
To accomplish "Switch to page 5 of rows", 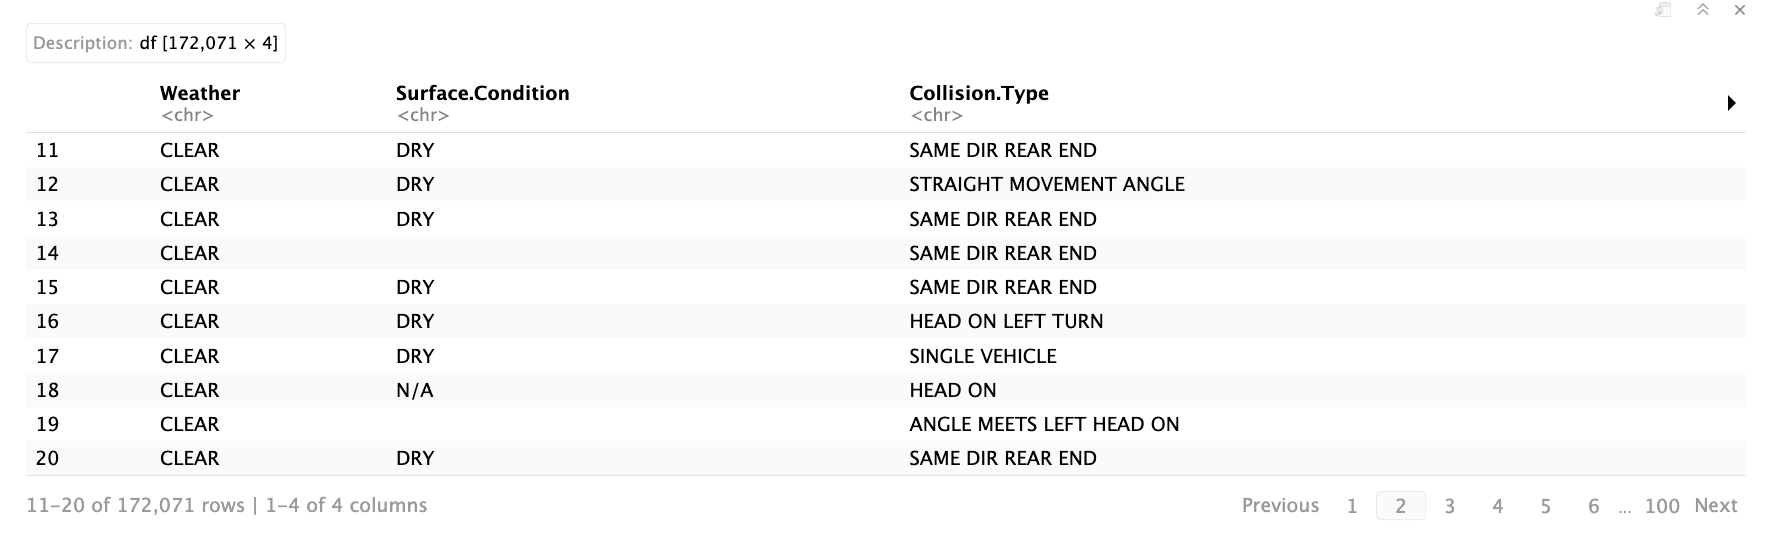I will tap(1546, 506).
